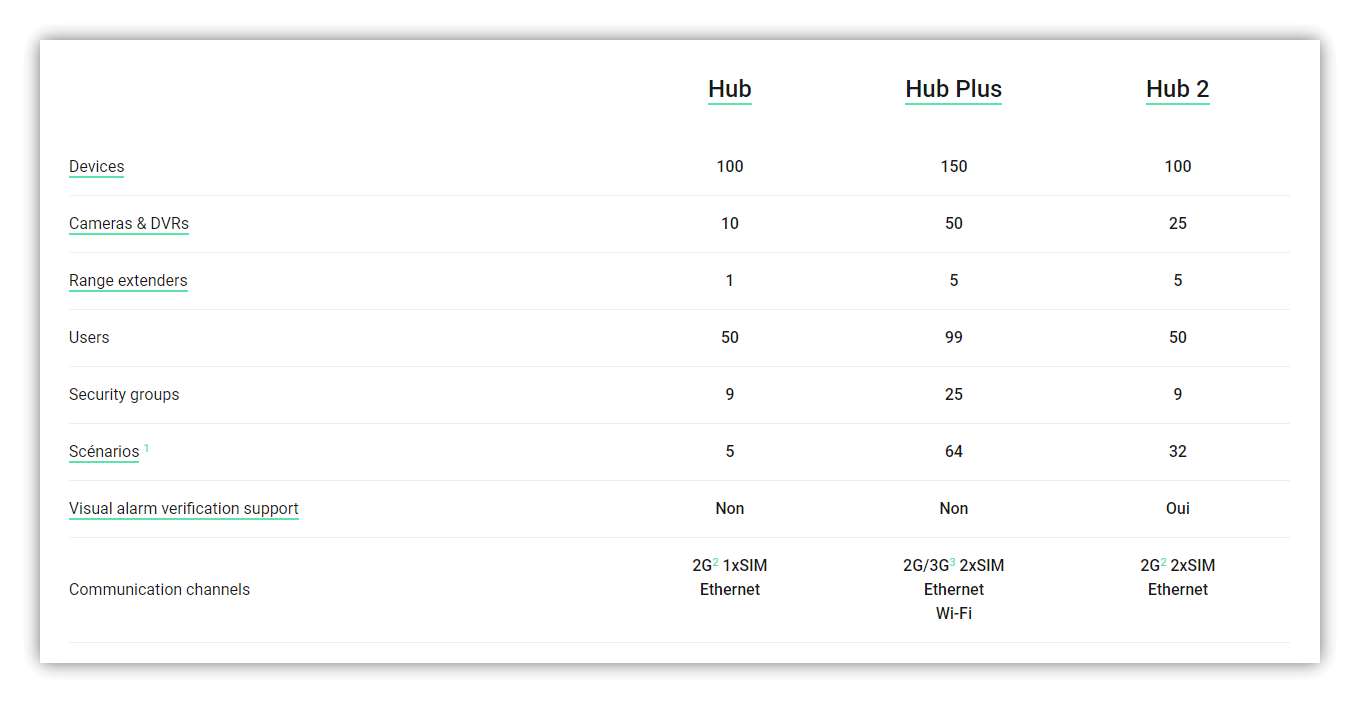
Task: Click Hub Plus scenarios value 64
Action: pyautogui.click(x=953, y=452)
